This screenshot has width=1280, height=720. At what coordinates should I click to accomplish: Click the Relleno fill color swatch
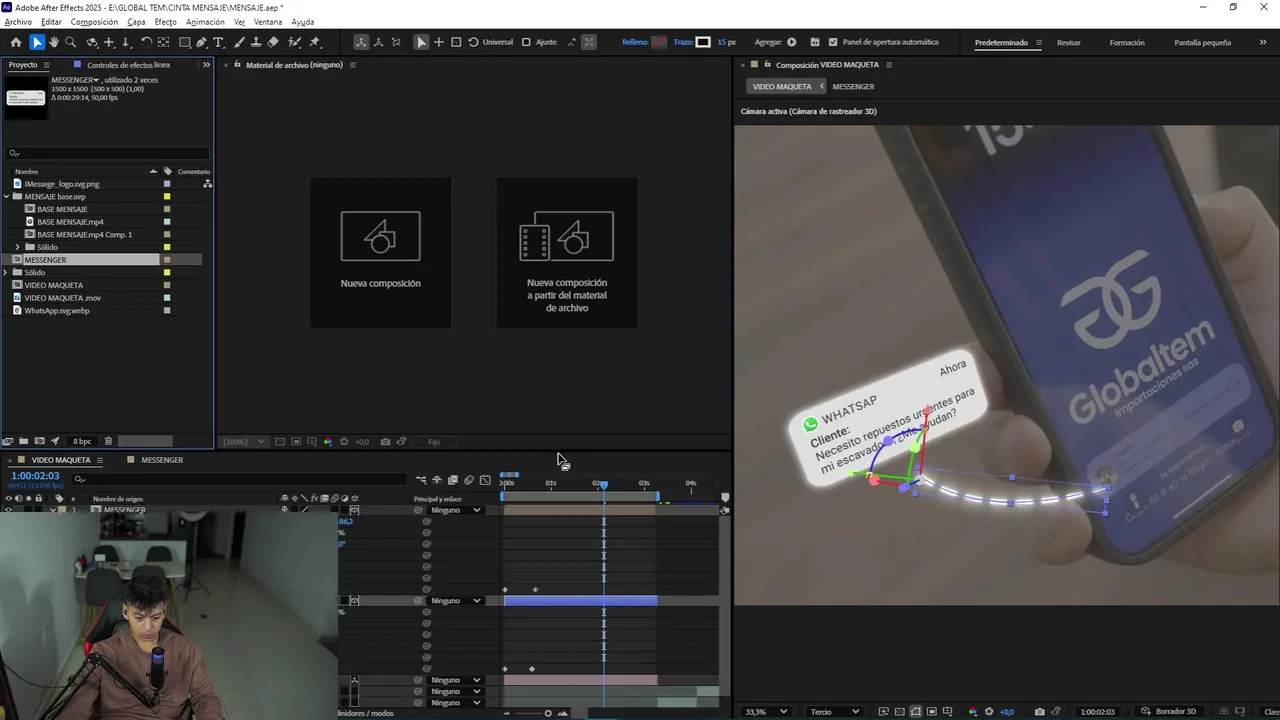pyautogui.click(x=659, y=42)
